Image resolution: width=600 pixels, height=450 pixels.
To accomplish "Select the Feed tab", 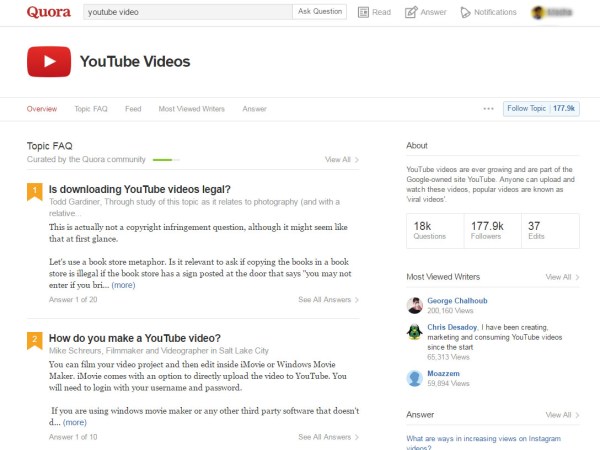I will coord(133,109).
